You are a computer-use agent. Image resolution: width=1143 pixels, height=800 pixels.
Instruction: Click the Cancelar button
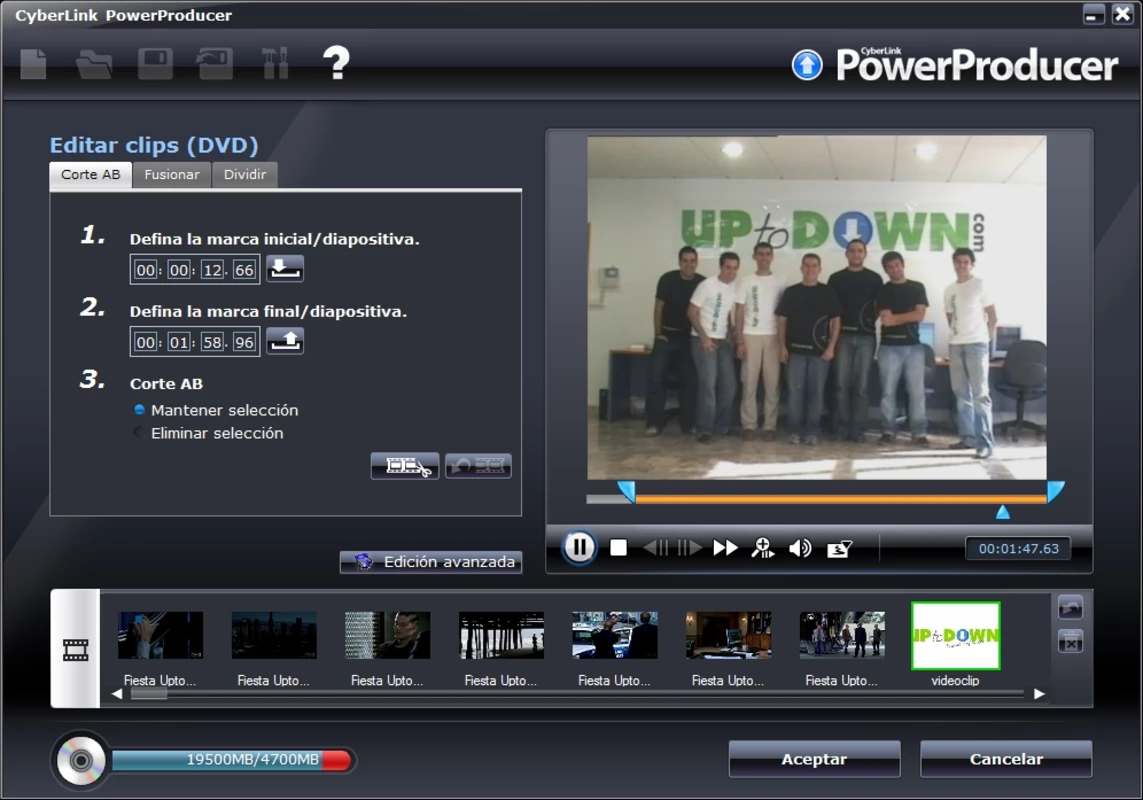coord(1006,759)
